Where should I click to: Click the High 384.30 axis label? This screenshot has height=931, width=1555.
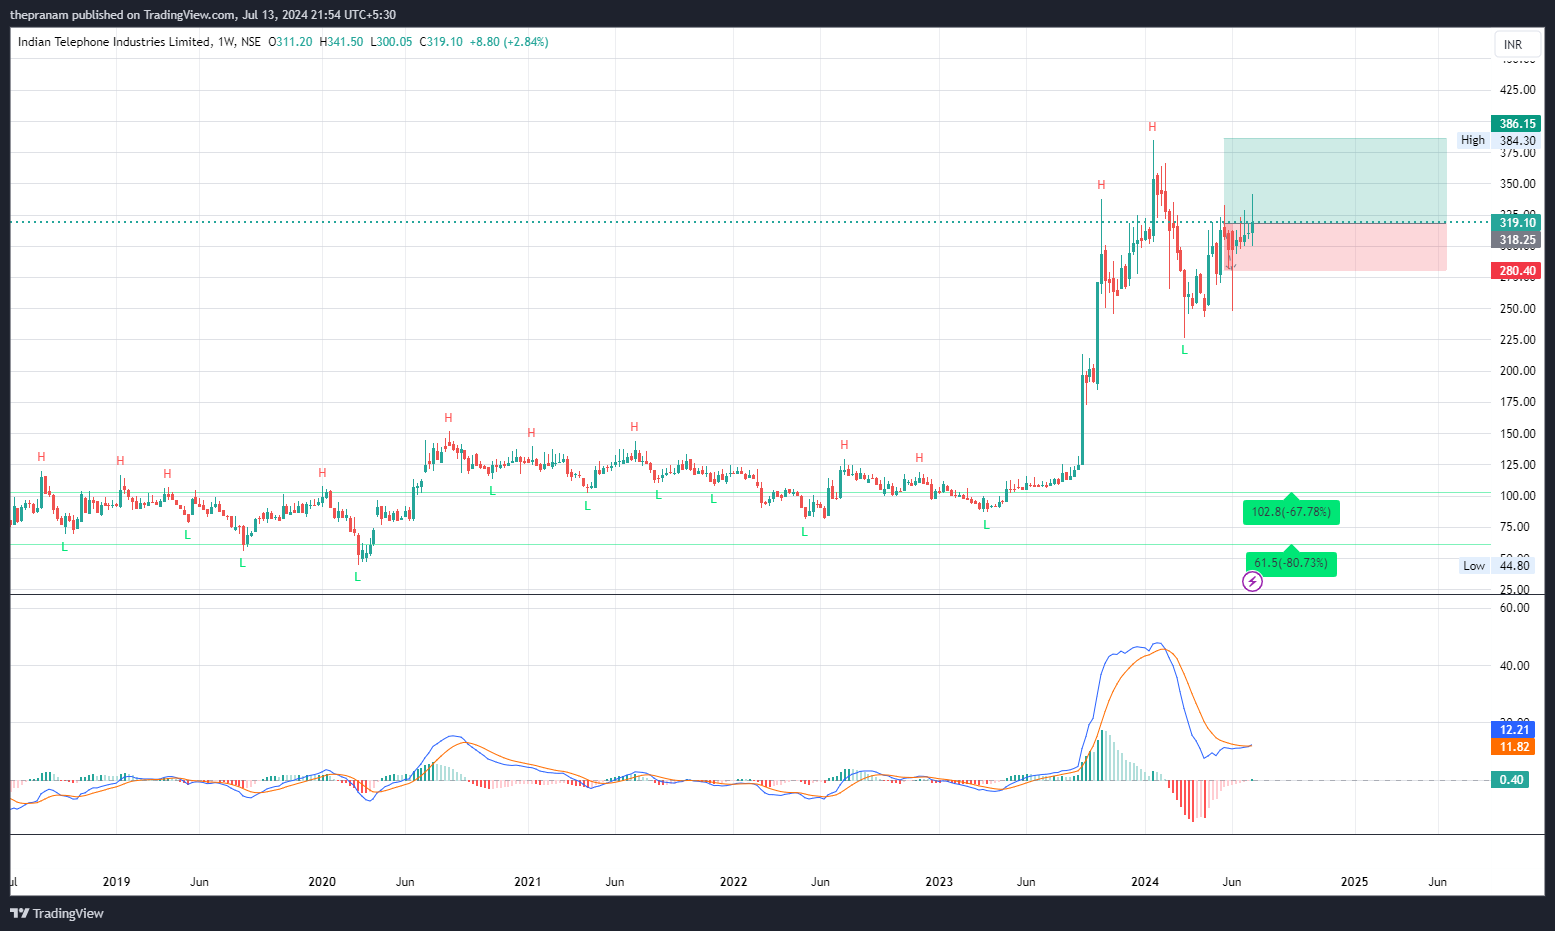tap(1498, 141)
